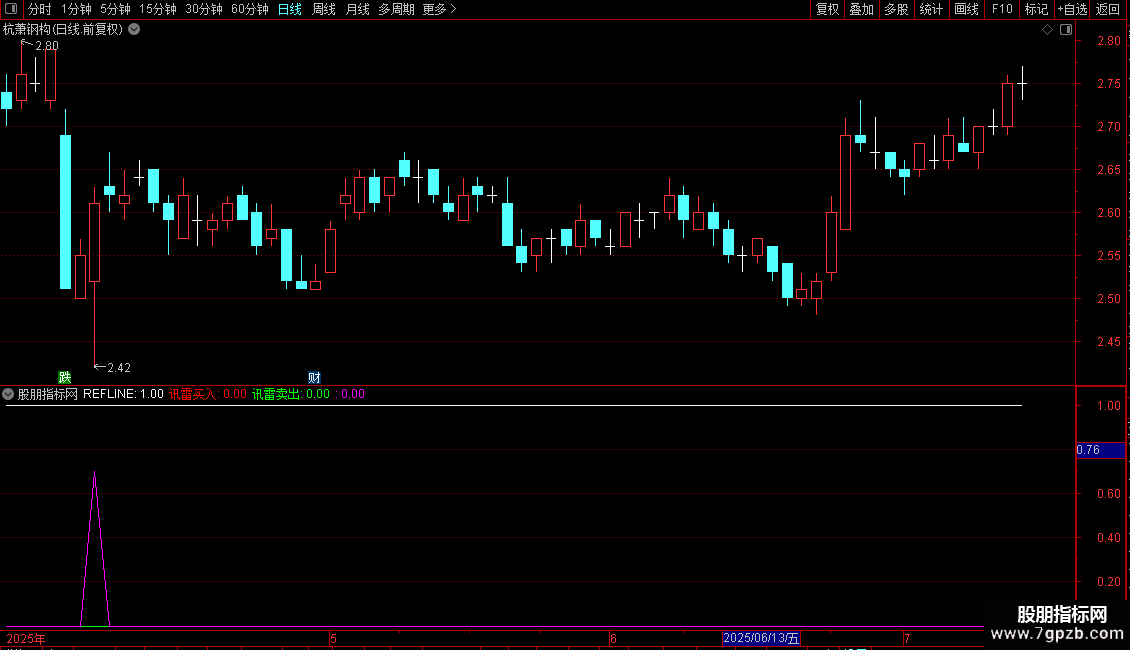Switch to the 分时 intraday view
Image resolution: width=1130 pixels, height=650 pixels.
tap(40, 9)
